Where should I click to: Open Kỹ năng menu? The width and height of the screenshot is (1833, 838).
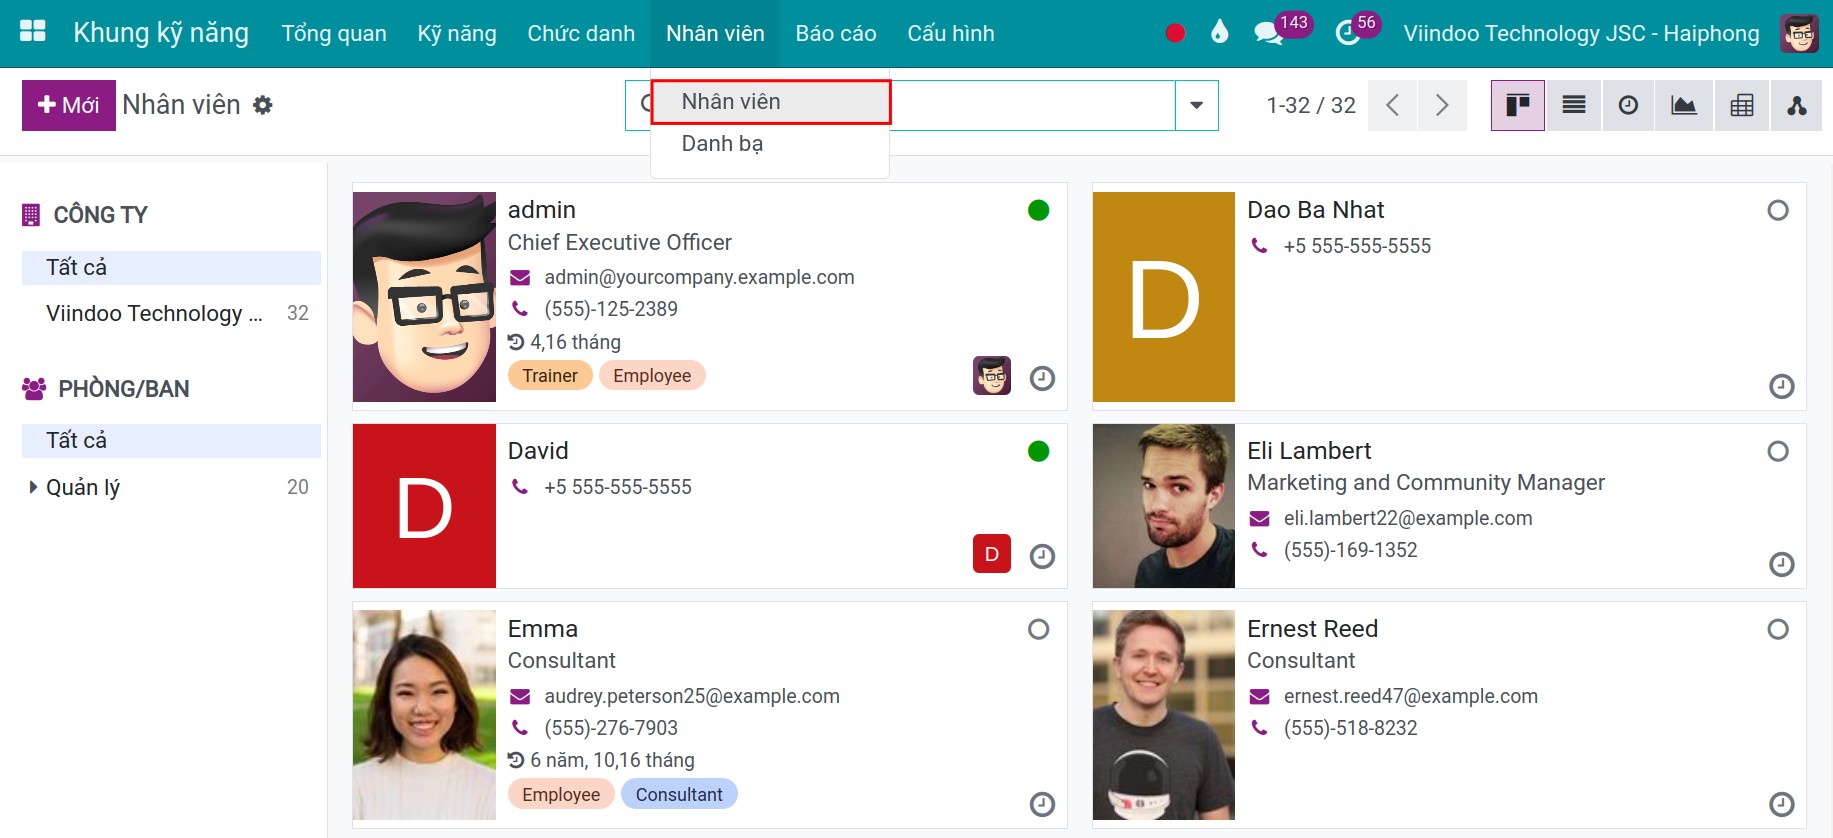457,33
